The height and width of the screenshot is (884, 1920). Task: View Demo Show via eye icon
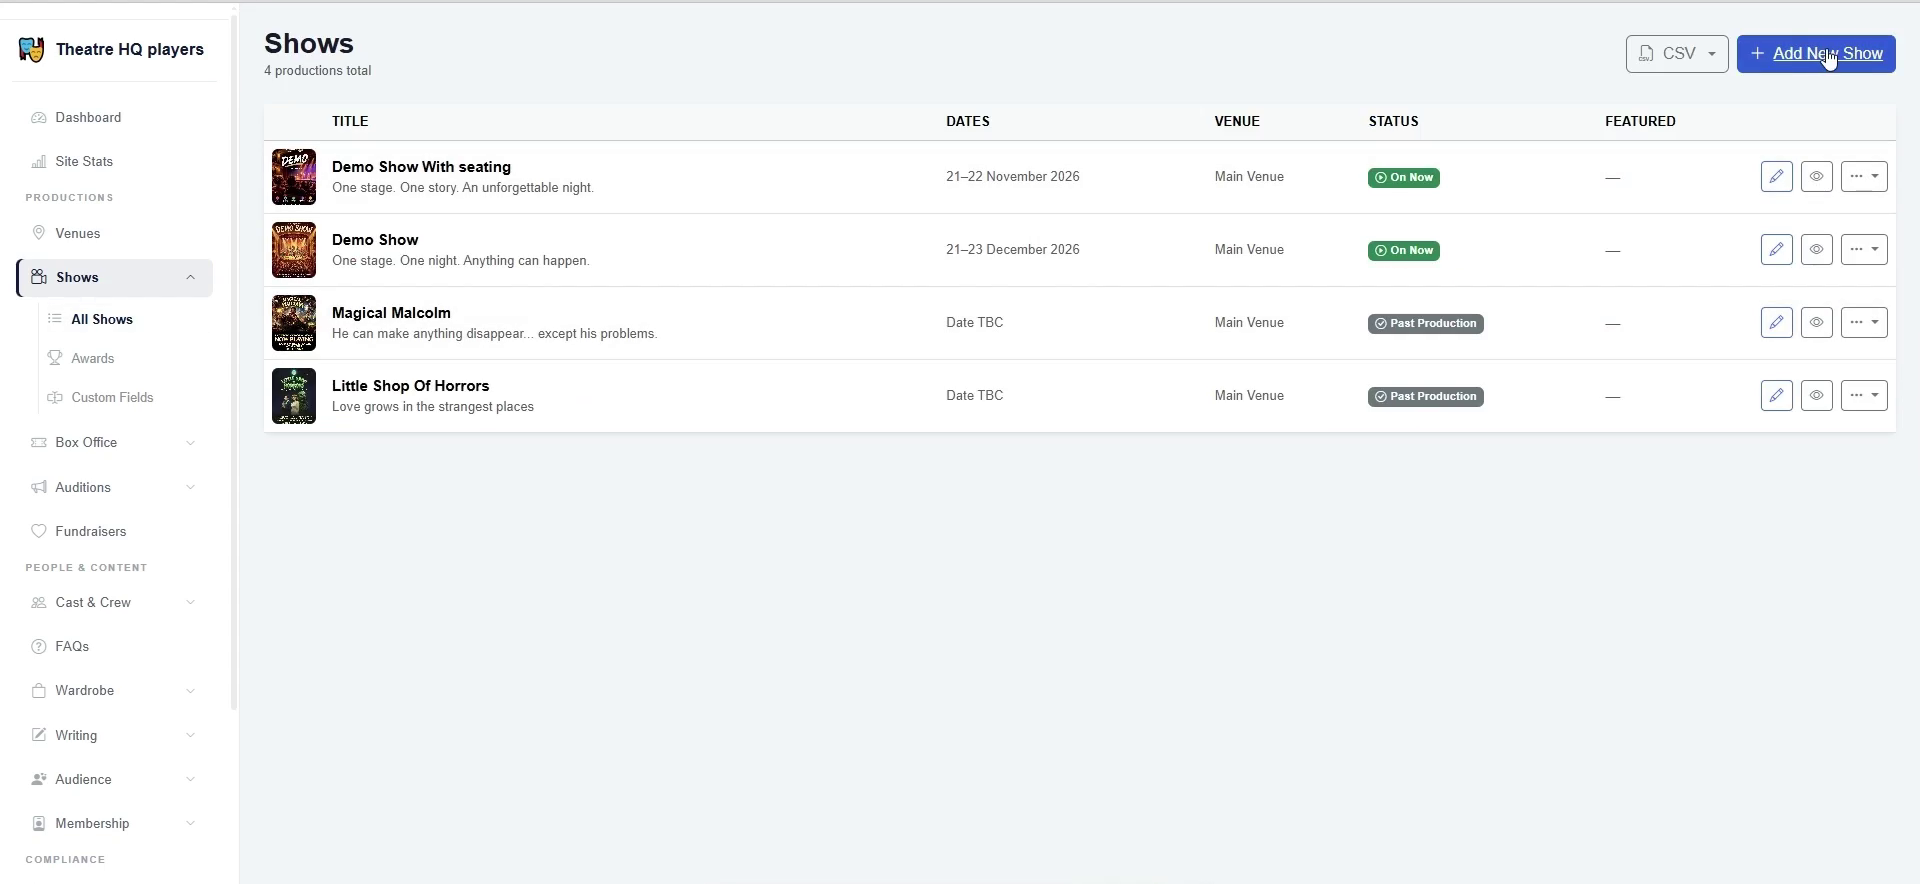point(1817,250)
